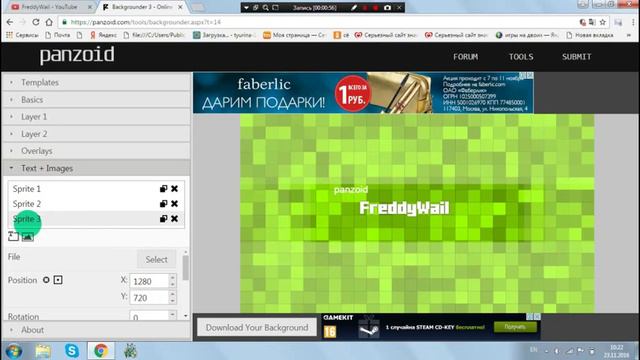Click the Y position input field
The width and height of the screenshot is (640, 360).
click(x=149, y=298)
